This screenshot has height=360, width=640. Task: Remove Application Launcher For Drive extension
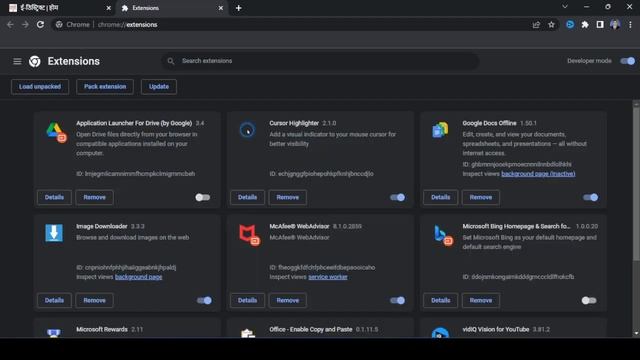click(x=95, y=197)
